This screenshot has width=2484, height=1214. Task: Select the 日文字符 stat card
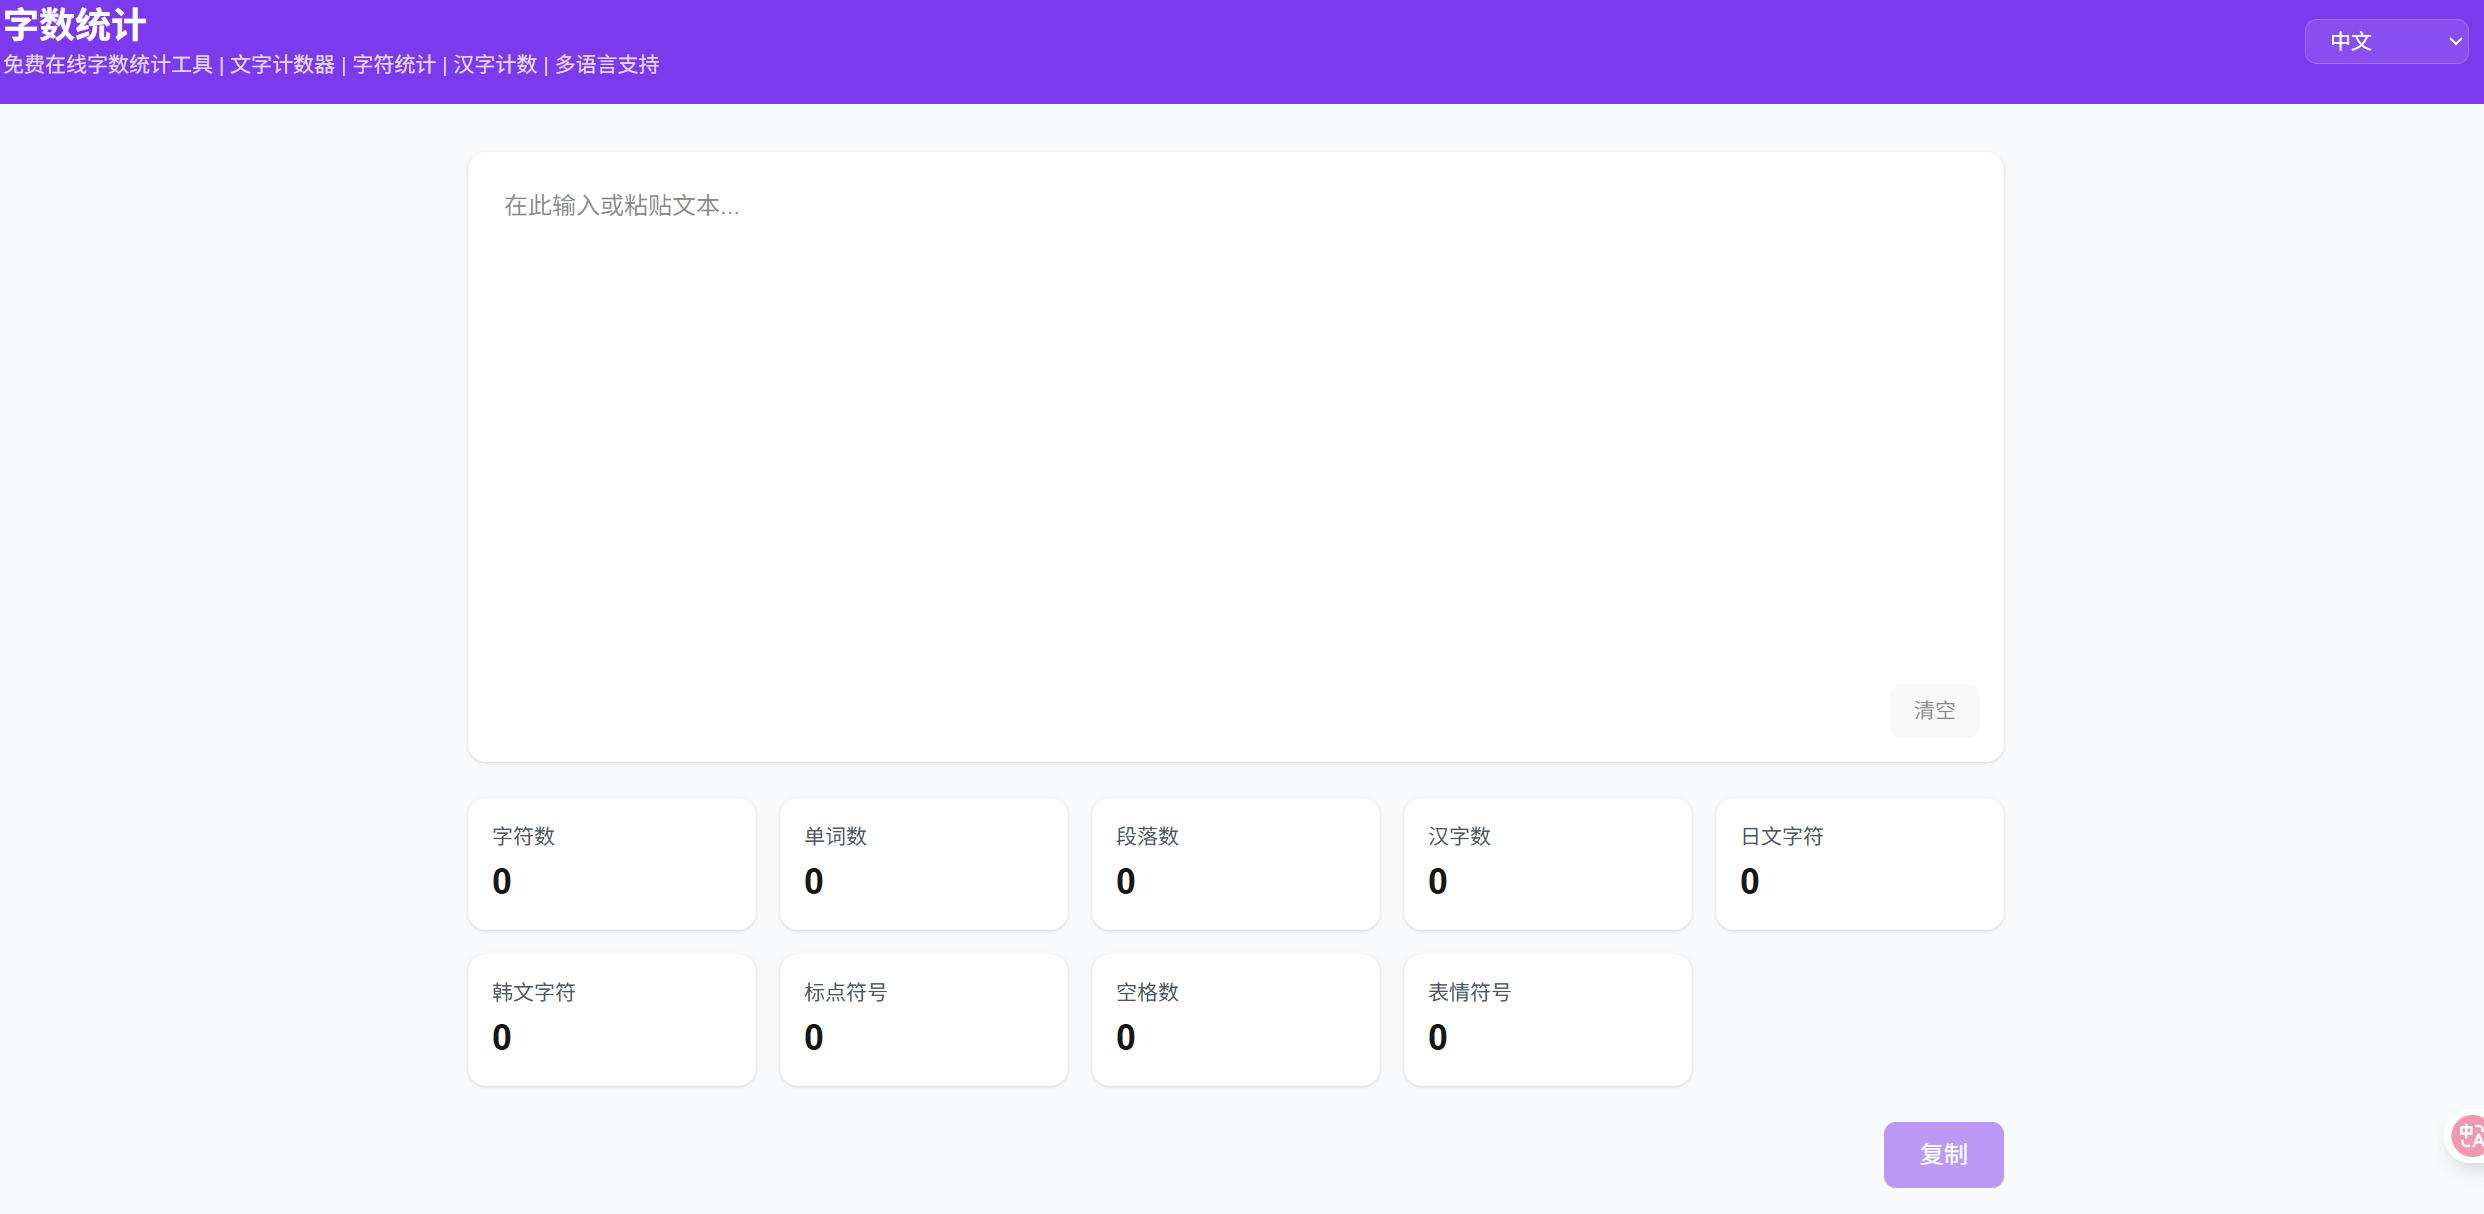(x=1859, y=863)
